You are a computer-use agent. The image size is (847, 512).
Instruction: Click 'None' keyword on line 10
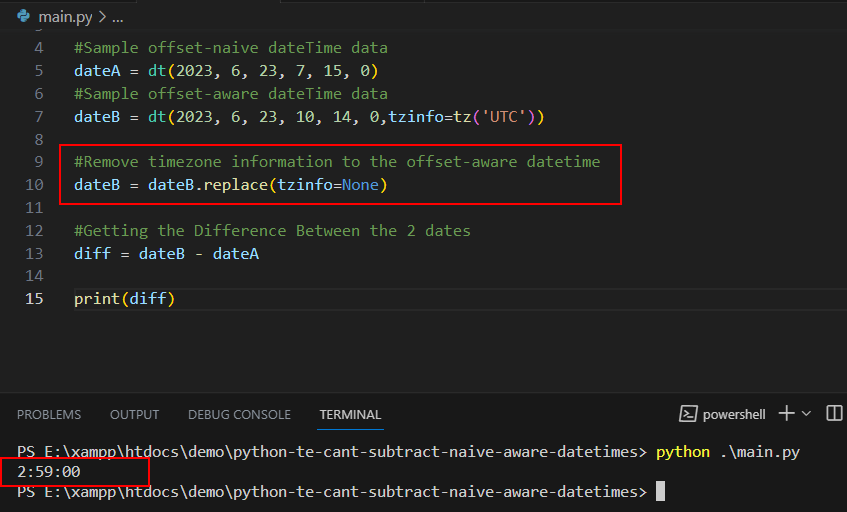360,185
